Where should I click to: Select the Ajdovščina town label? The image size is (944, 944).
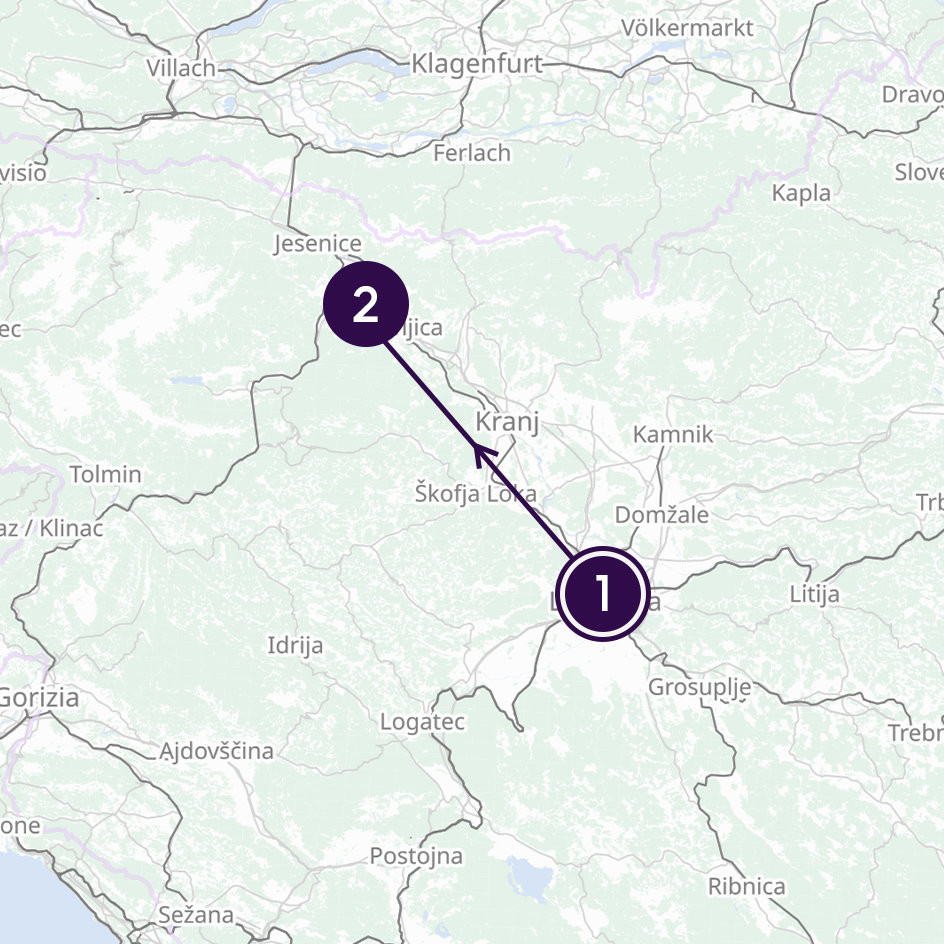click(x=216, y=751)
